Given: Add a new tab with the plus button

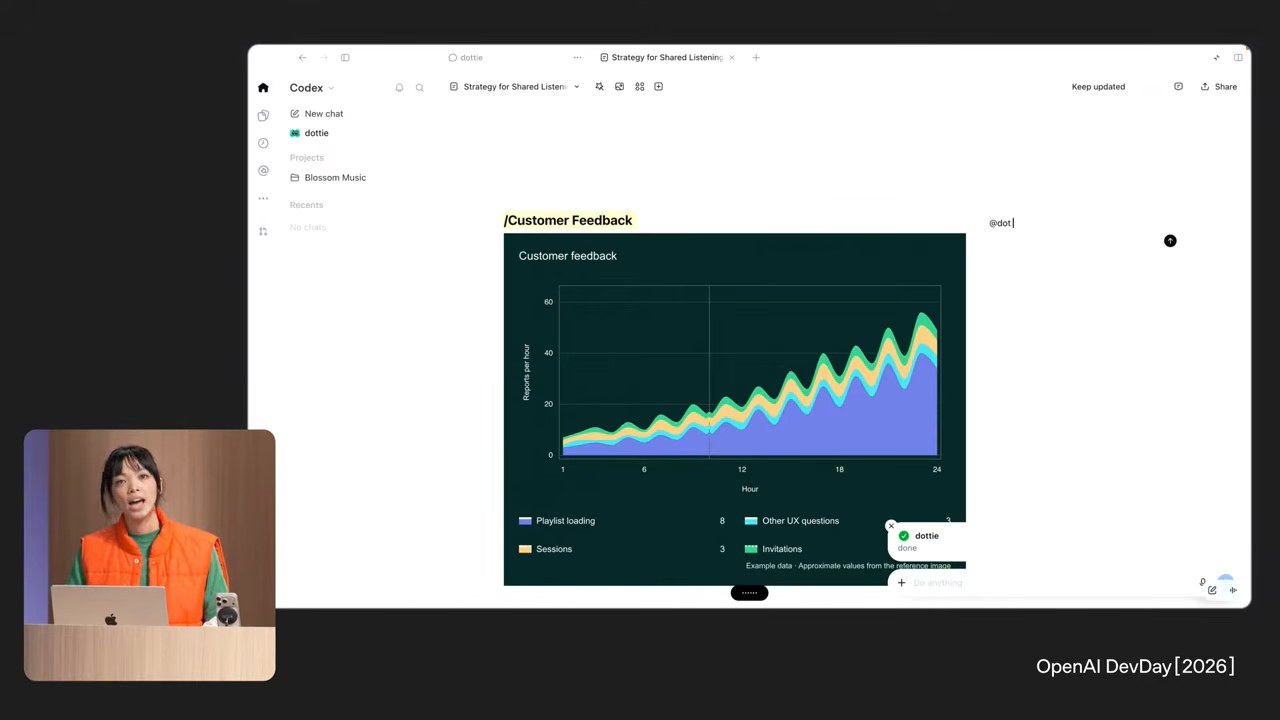Looking at the screenshot, I should point(756,58).
